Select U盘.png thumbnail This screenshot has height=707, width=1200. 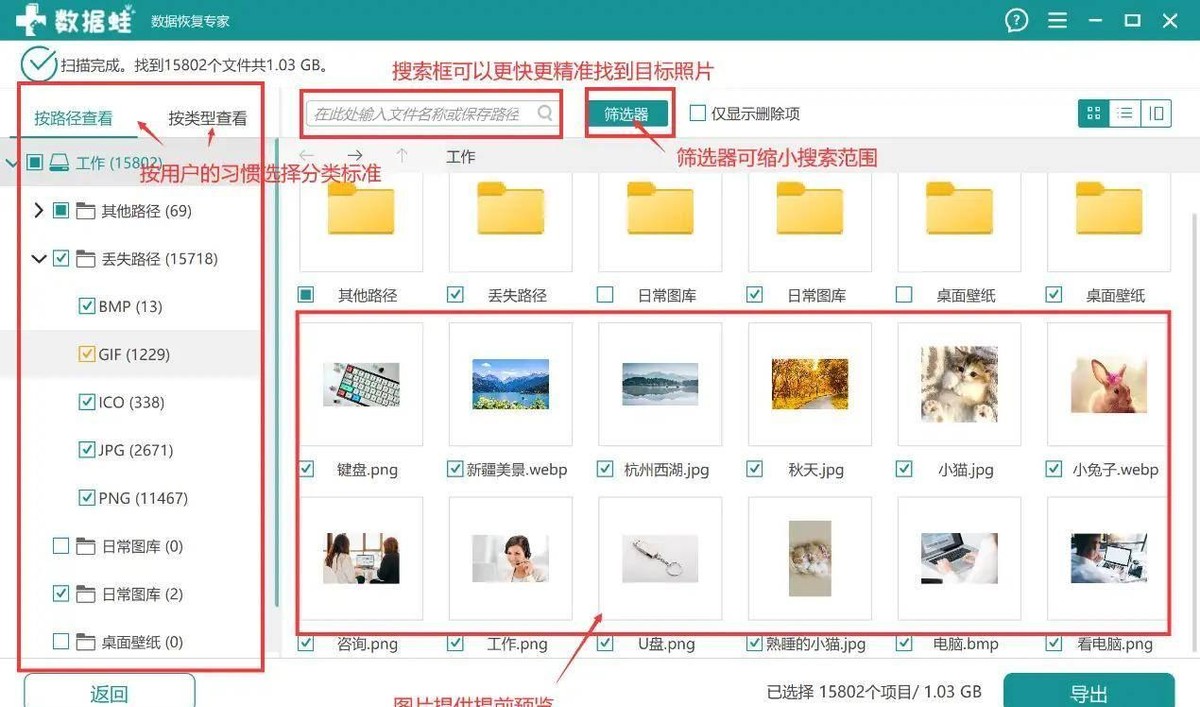point(660,558)
